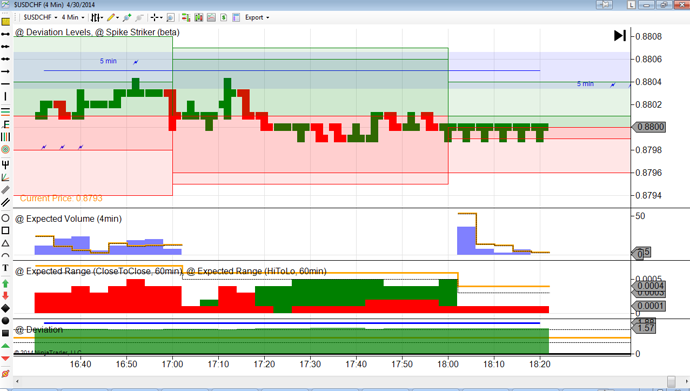Screen dimensions: 690x391
Task: Click the 0.0001 range value marker
Action: coord(649,306)
